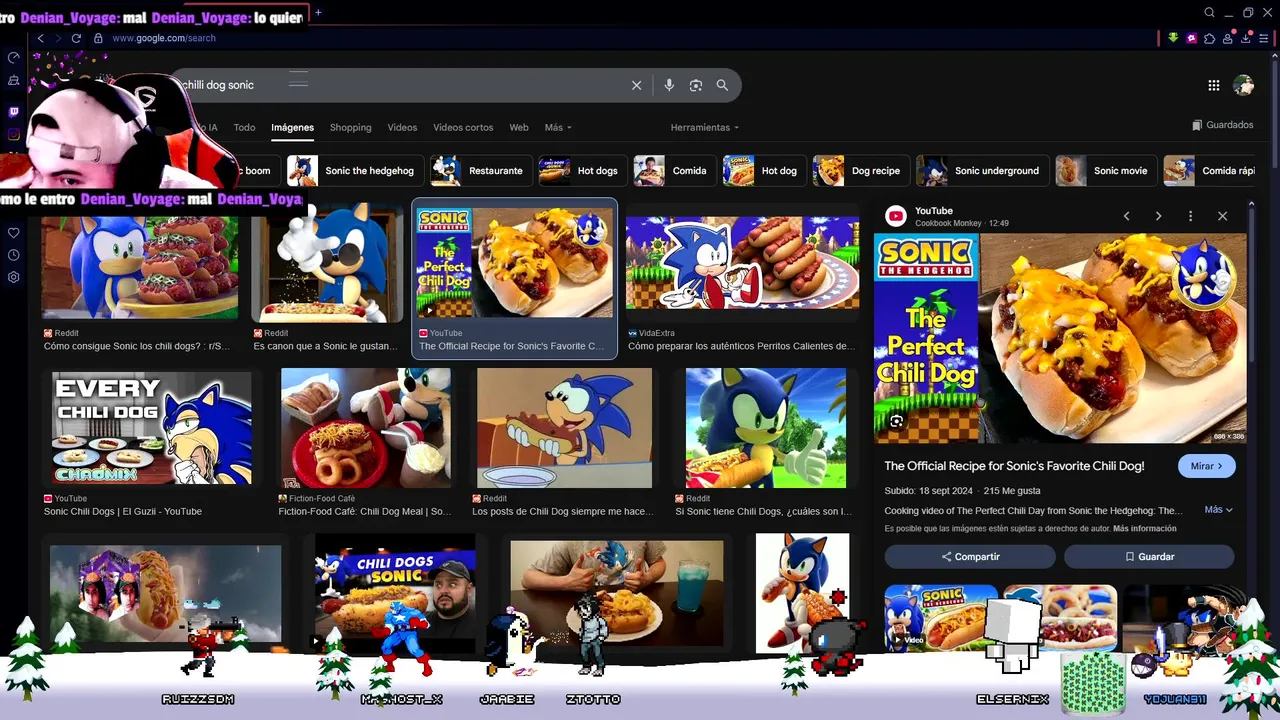
Task: Click 'Los posts de Chili Dog siempre me hace...'
Action: pos(563,511)
